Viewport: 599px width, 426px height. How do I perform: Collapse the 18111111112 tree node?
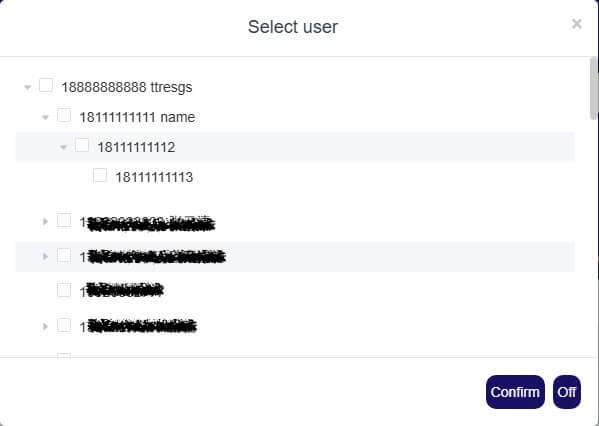(63, 147)
